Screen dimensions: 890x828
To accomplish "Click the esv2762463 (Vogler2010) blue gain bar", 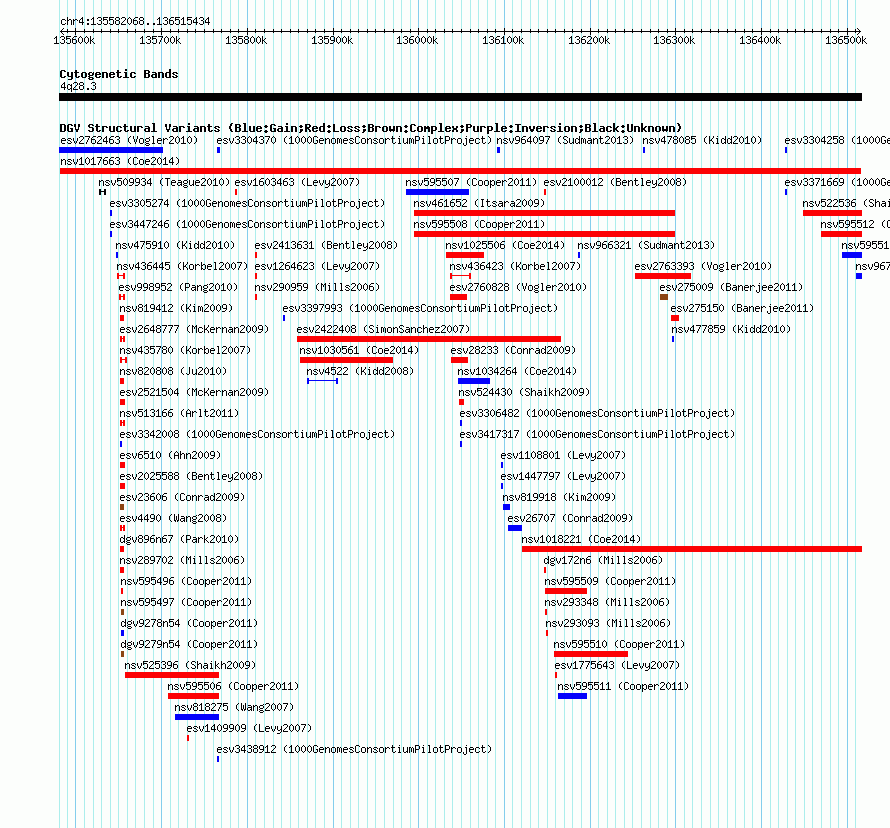I will click(111, 150).
